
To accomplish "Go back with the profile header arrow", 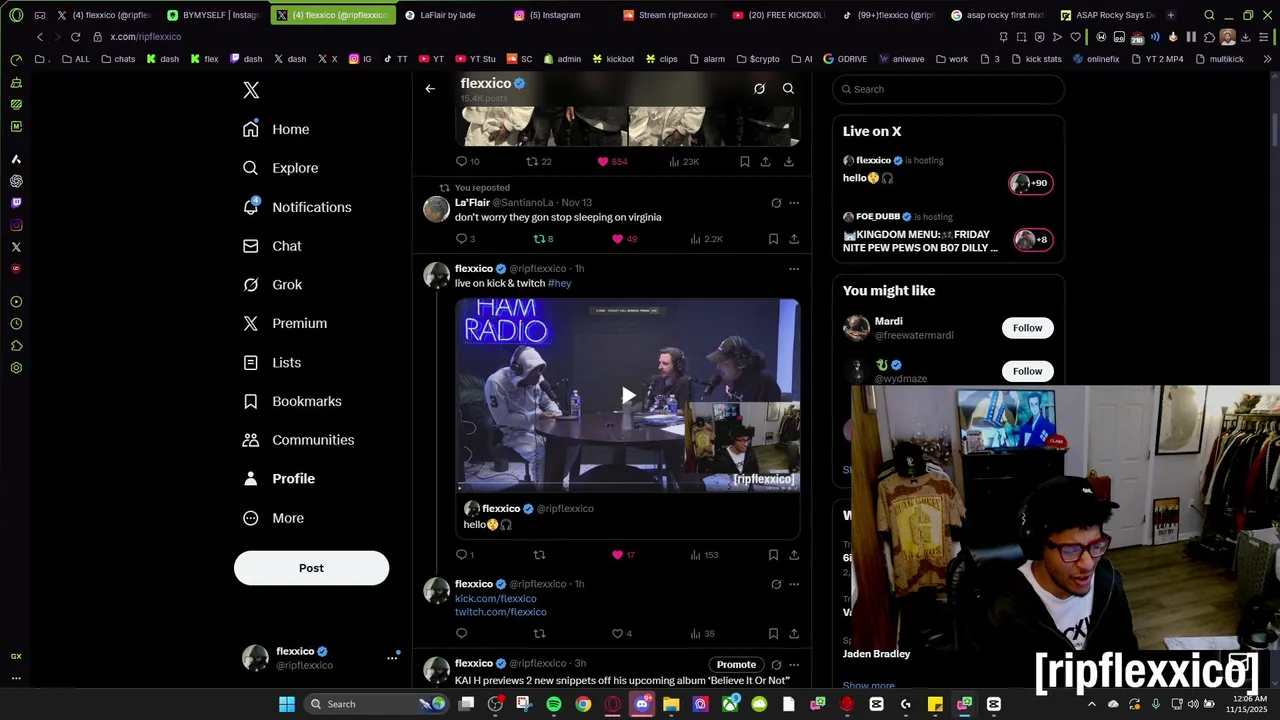I will tap(430, 89).
